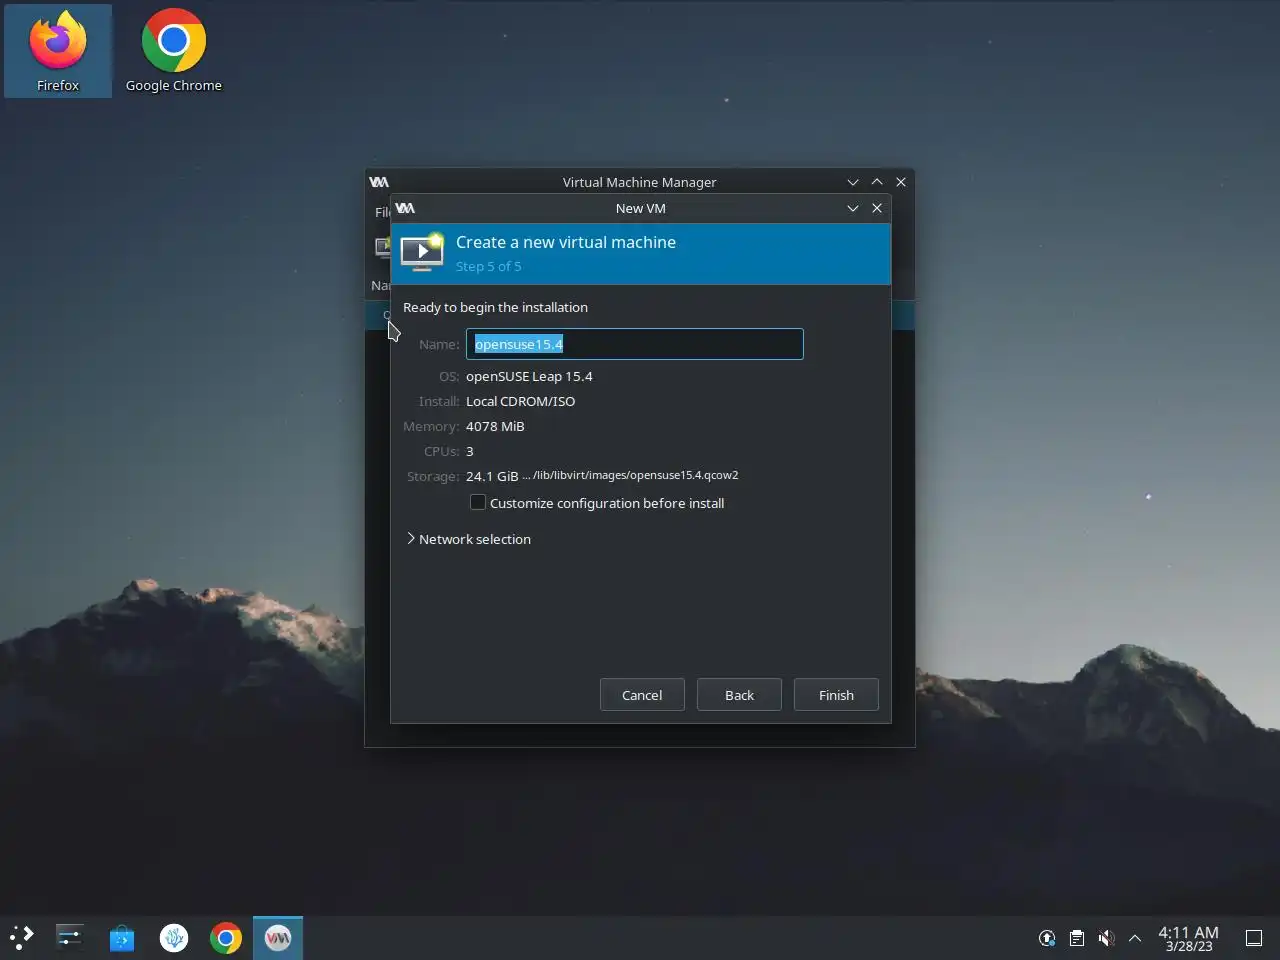Open Firefox desktop shortcut

tap(58, 51)
